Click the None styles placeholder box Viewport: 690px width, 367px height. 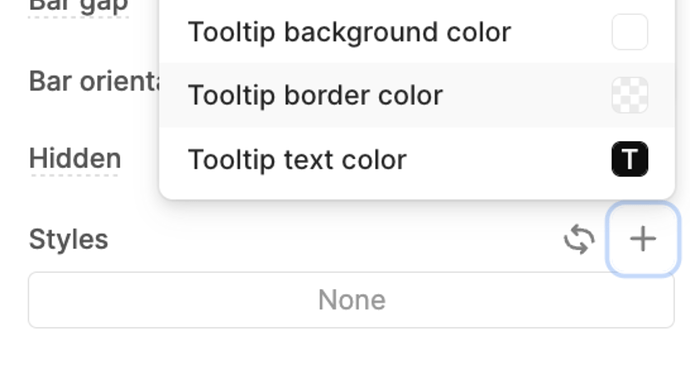(351, 300)
